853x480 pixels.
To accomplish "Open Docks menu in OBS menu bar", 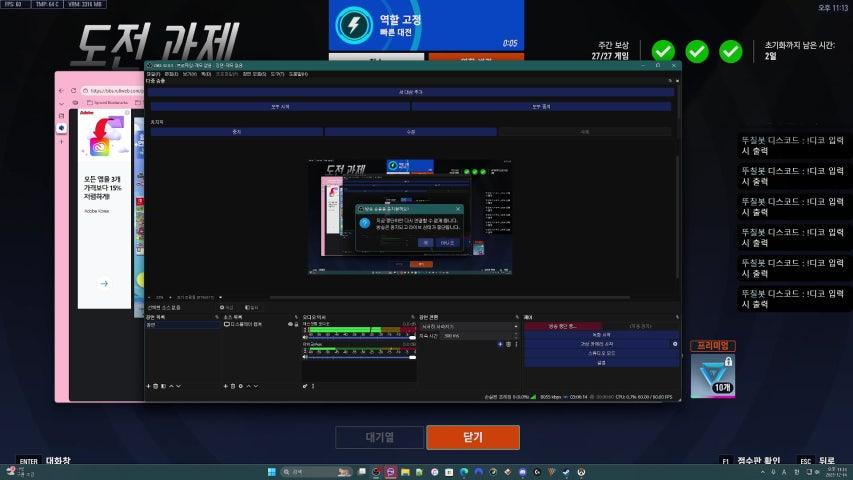I will 206,74.
